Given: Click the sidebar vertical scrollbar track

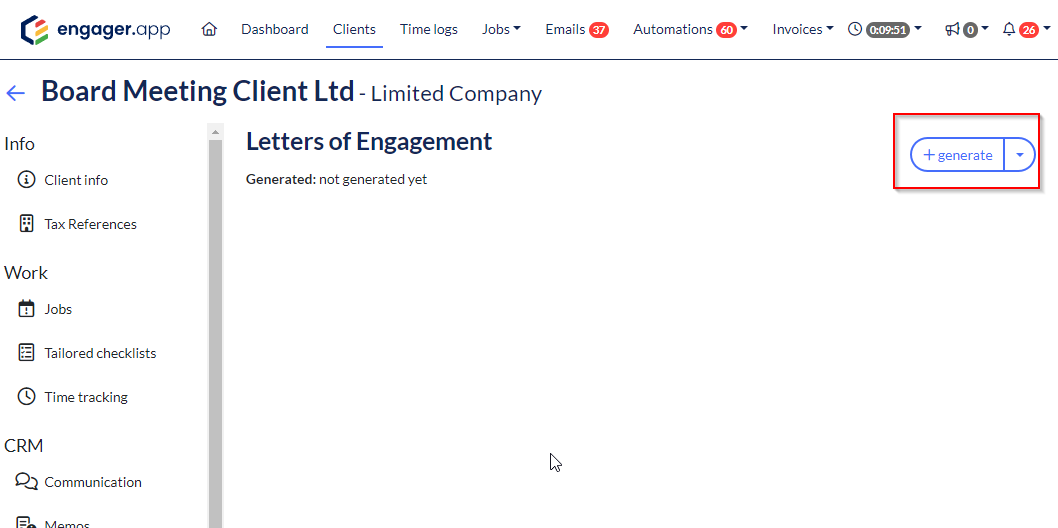Looking at the screenshot, I should click(215, 334).
